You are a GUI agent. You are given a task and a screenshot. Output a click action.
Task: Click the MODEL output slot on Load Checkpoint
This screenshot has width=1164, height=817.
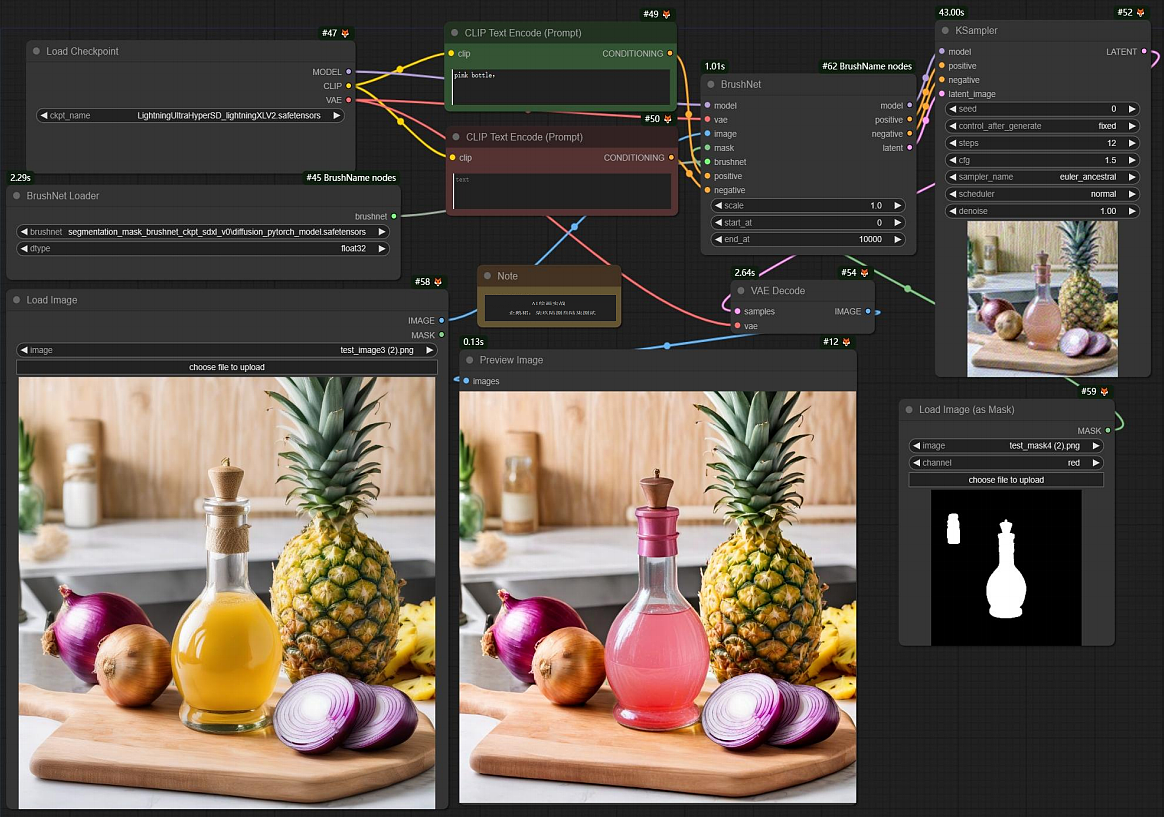tap(349, 72)
